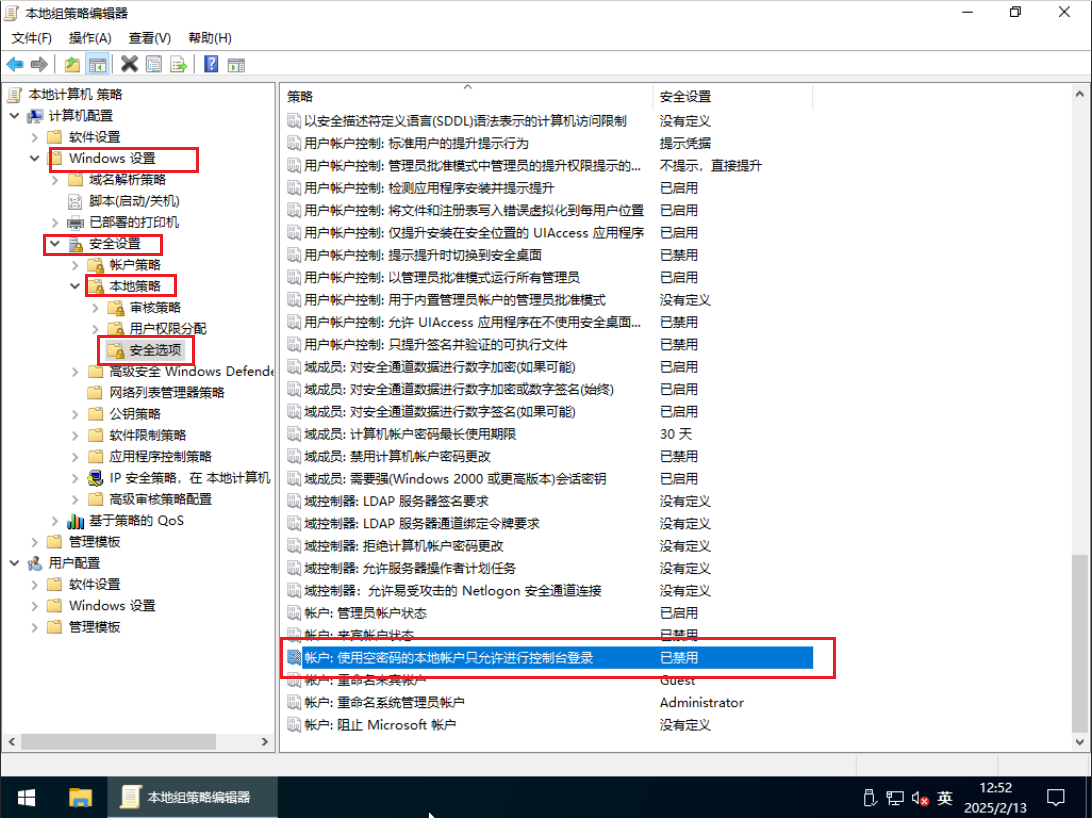Open the 操作(A) menu

[x=89, y=38]
